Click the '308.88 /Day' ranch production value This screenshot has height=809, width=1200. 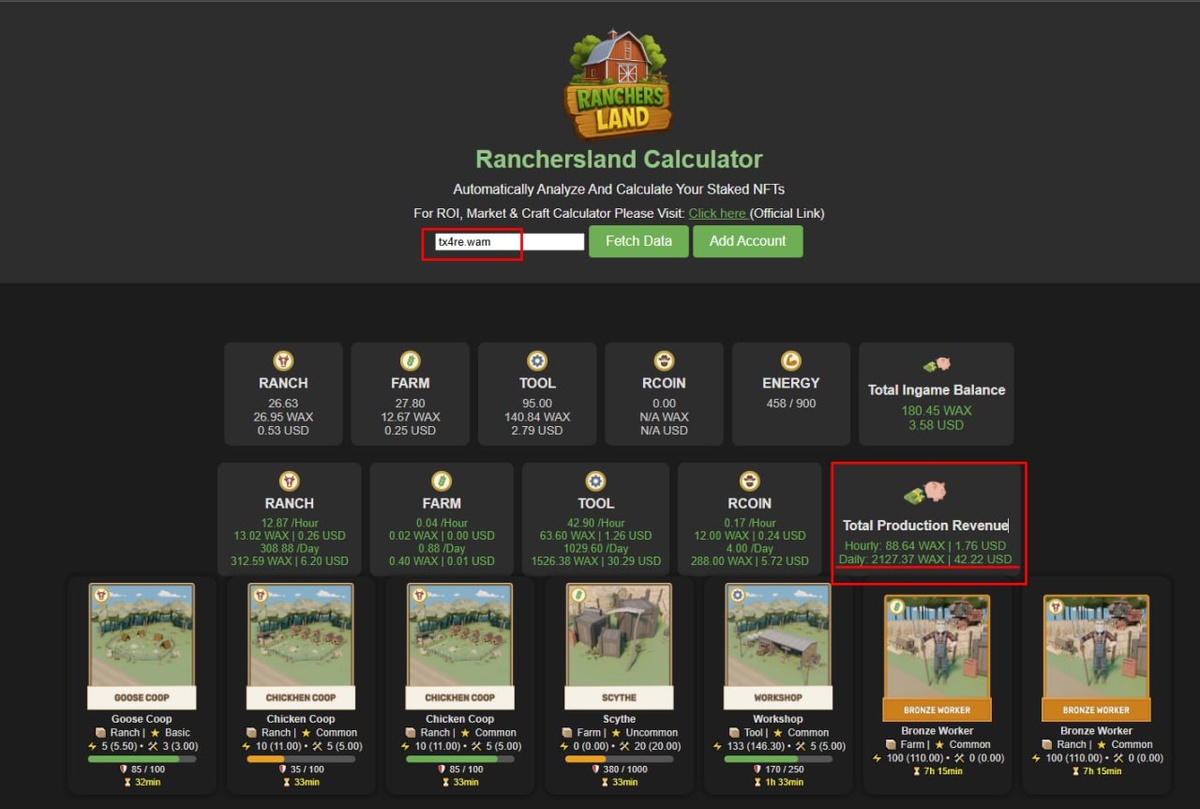pyautogui.click(x=289, y=549)
